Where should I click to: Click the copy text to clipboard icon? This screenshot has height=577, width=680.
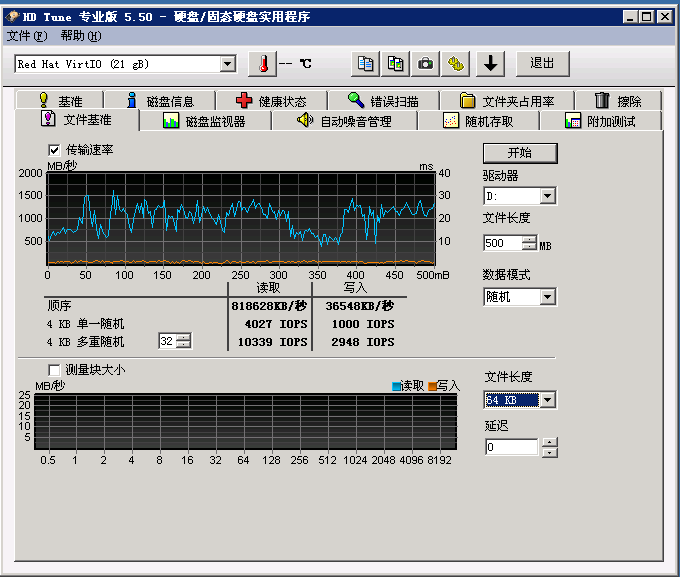click(x=366, y=63)
